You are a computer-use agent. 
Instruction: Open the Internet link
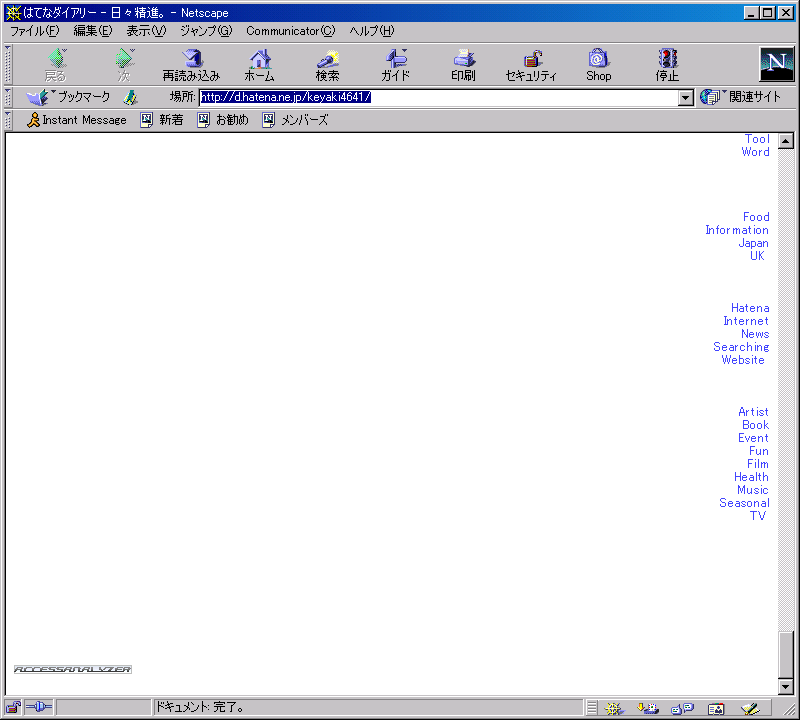[x=746, y=321]
